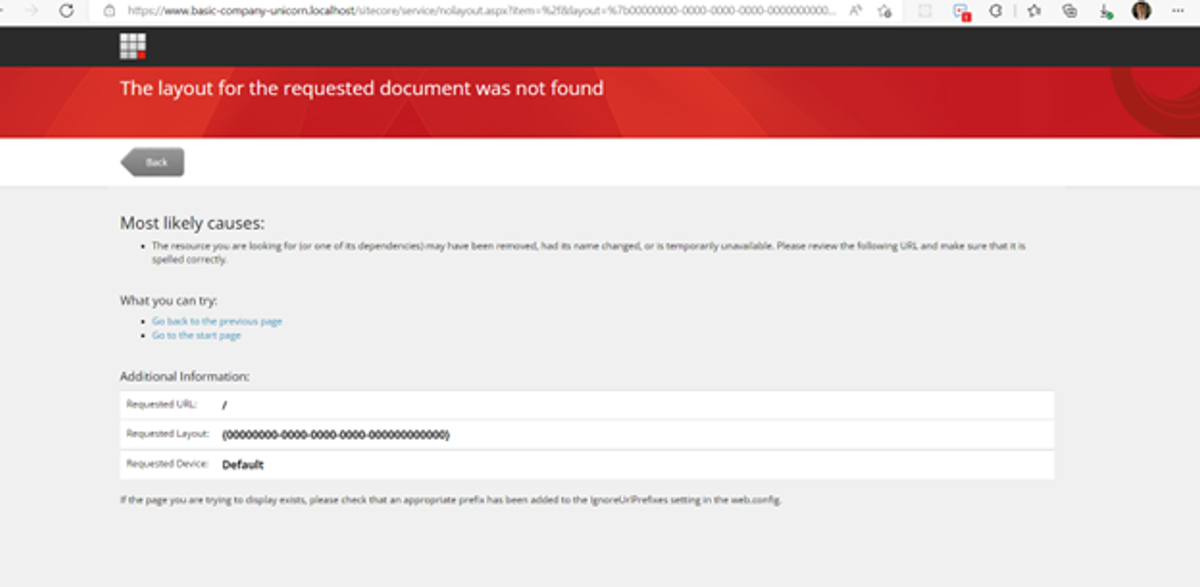
Task: Click the 'Most likely causes:' heading
Action: click(x=192, y=223)
